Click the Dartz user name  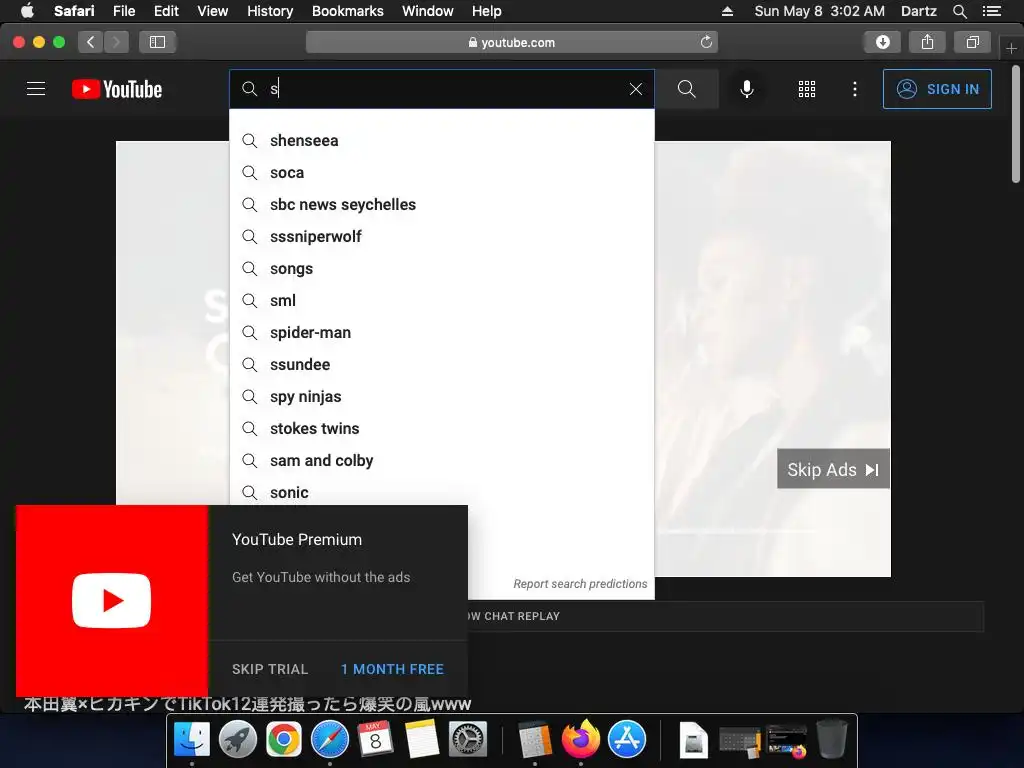pos(918,11)
